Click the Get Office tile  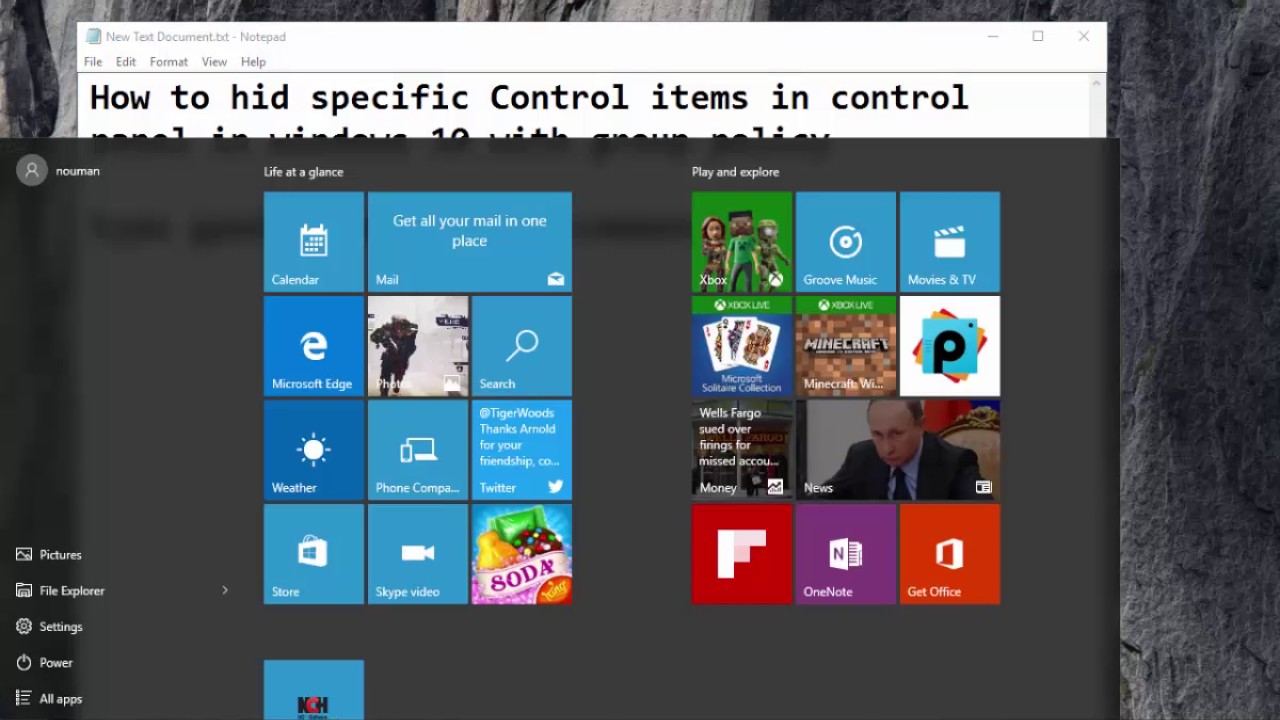[950, 554]
